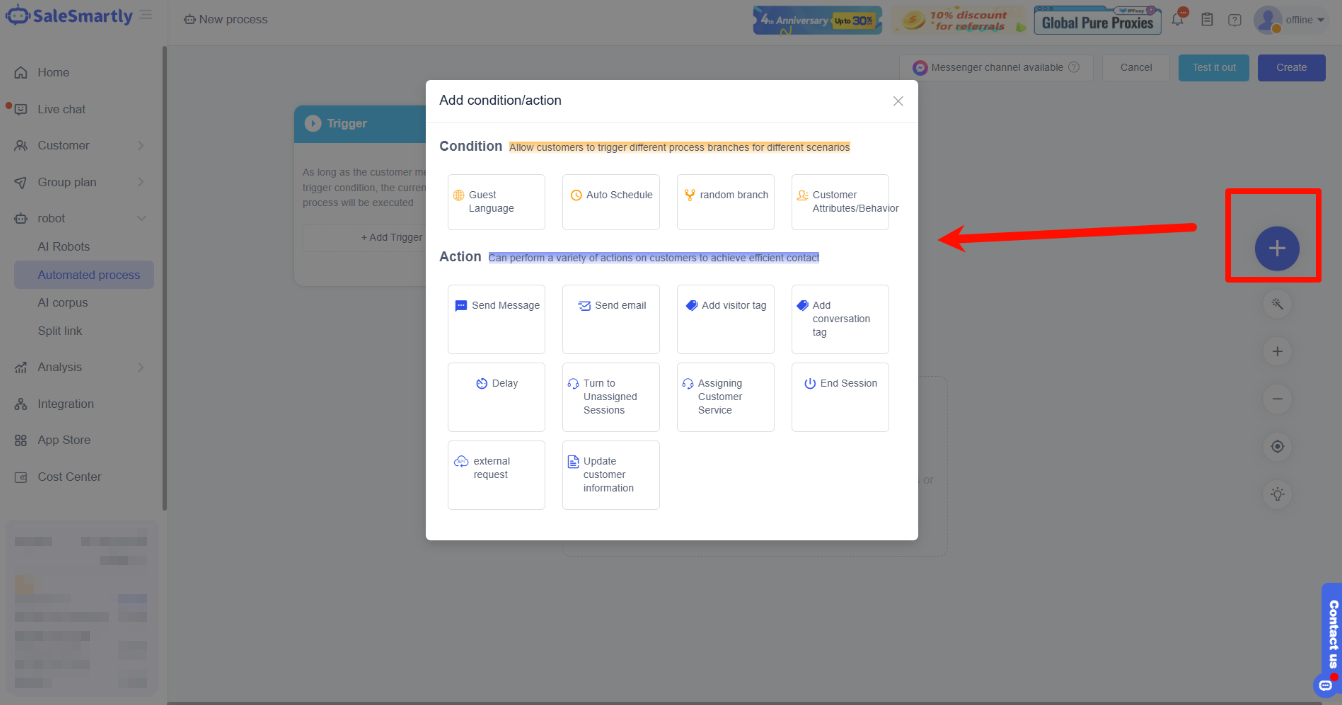Collapse the sidebar with hamburger icon
The width and height of the screenshot is (1342, 705).
pyautogui.click(x=146, y=16)
